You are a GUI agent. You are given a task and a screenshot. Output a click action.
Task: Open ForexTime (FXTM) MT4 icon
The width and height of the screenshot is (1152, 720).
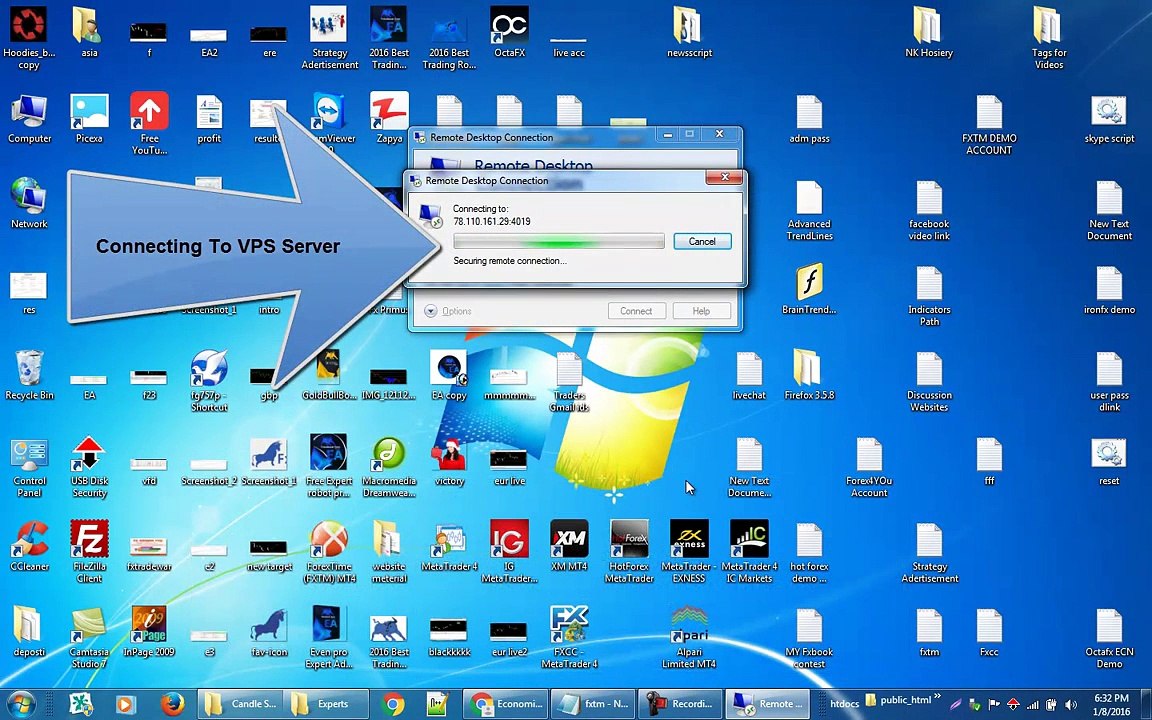click(x=329, y=551)
